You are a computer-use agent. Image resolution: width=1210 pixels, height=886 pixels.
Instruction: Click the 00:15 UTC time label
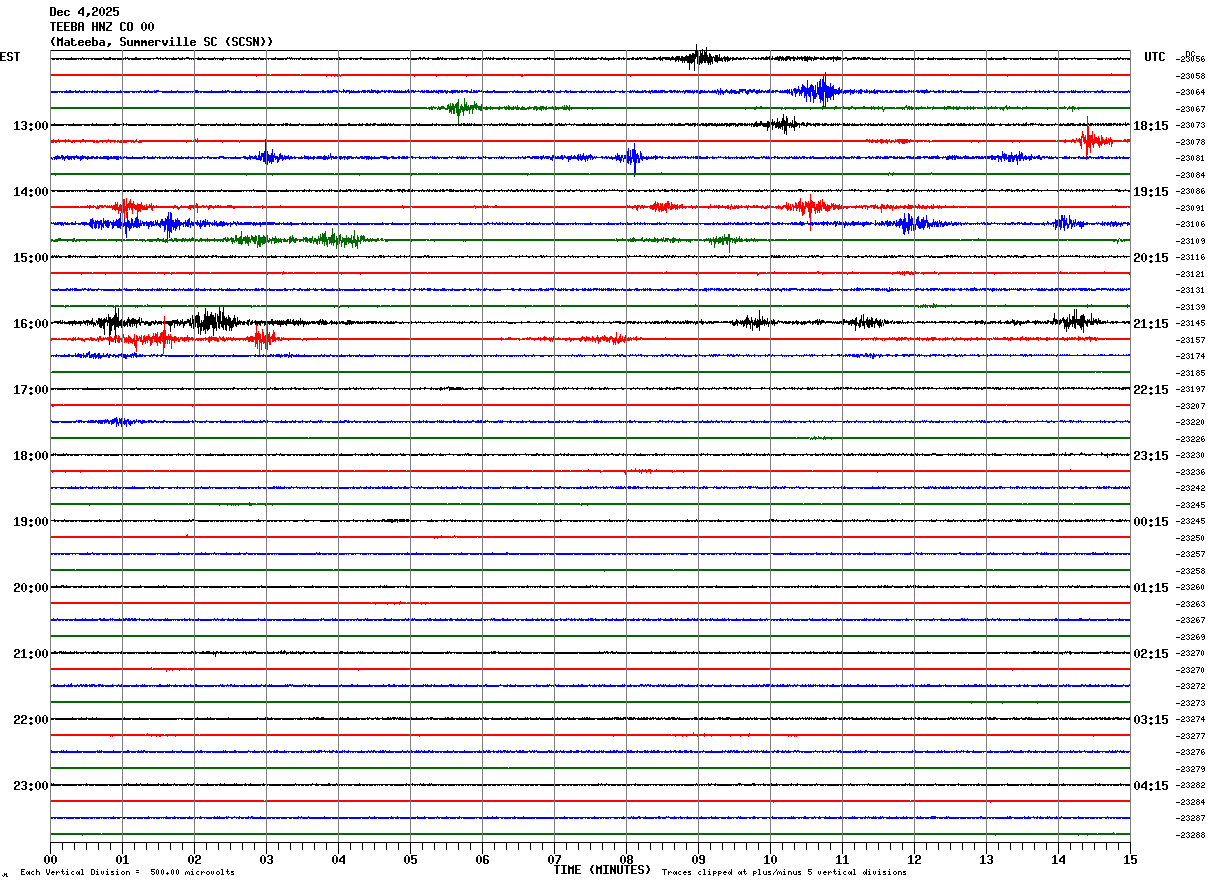point(1151,522)
